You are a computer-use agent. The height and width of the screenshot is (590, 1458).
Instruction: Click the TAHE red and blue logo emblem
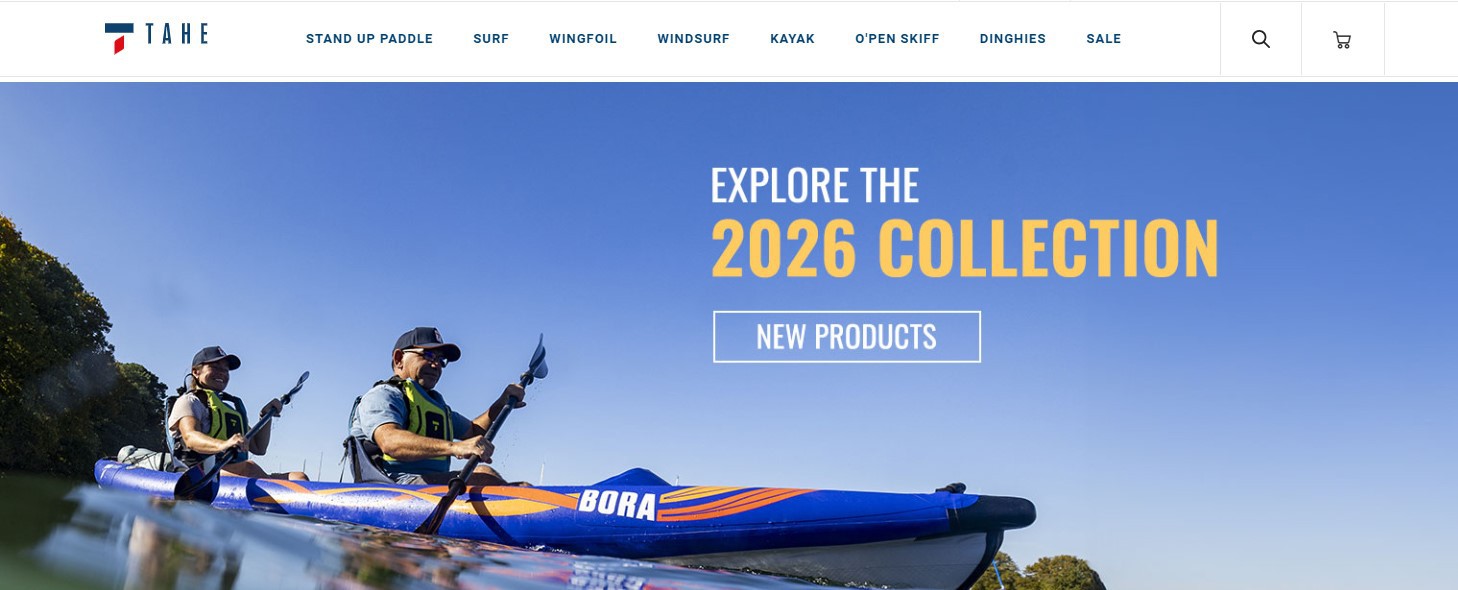[119, 37]
